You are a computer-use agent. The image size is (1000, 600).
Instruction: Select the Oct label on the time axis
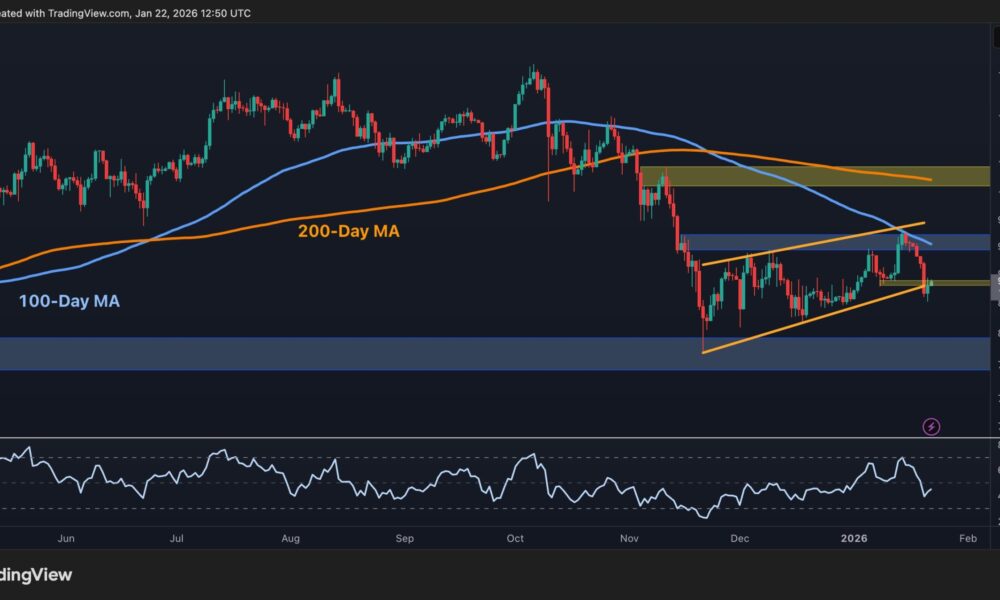pos(514,538)
